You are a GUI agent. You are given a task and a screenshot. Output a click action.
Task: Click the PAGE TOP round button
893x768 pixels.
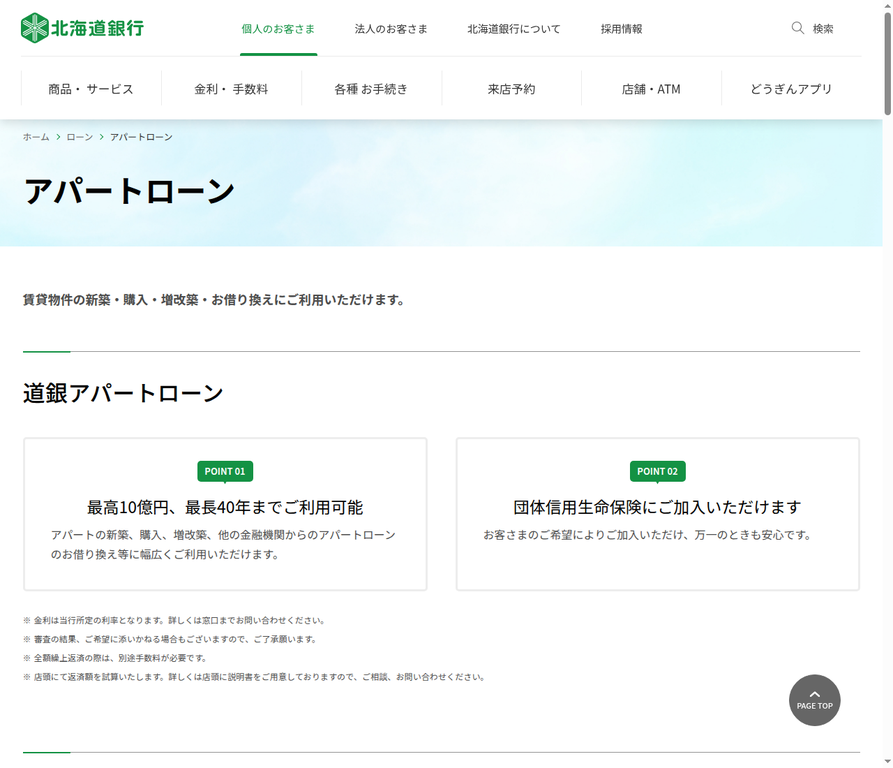[814, 700]
